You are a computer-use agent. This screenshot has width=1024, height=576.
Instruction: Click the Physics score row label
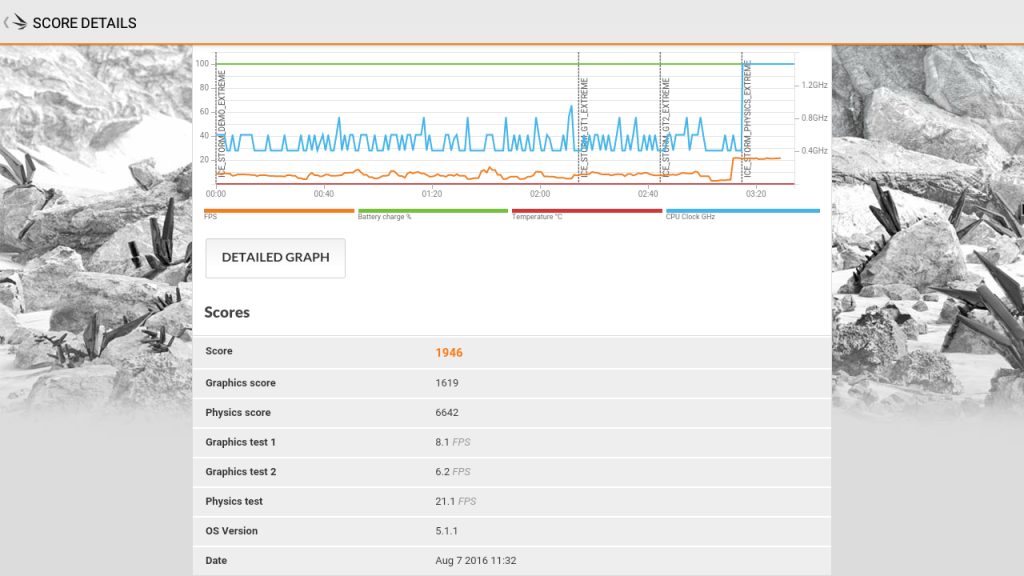tap(238, 413)
